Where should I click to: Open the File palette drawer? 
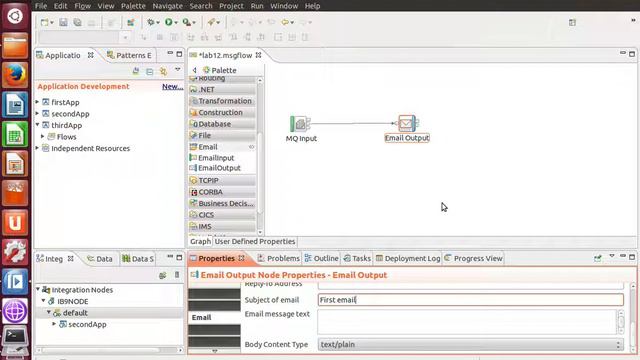(222, 135)
